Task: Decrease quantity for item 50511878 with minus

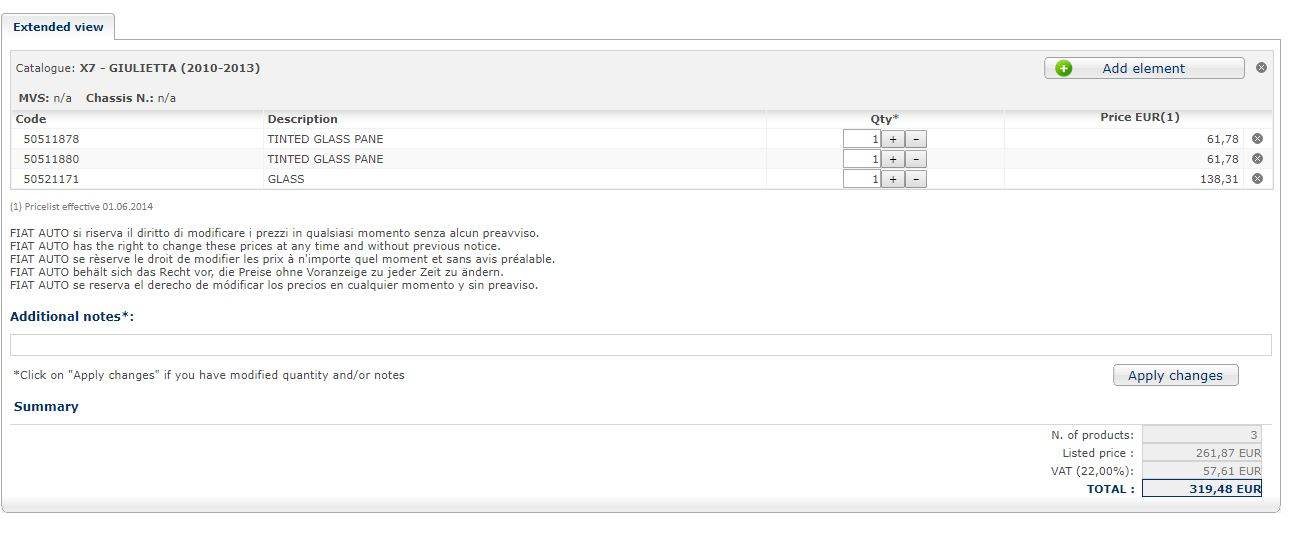Action: [916, 139]
